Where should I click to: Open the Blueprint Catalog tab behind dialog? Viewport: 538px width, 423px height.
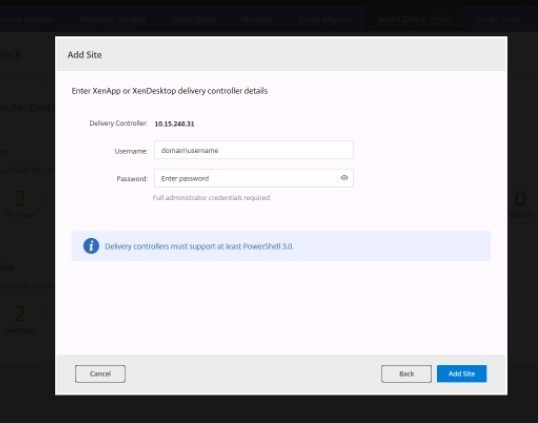click(113, 19)
